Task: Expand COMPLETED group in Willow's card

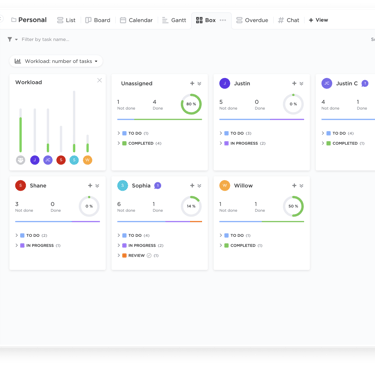Action: pos(221,245)
